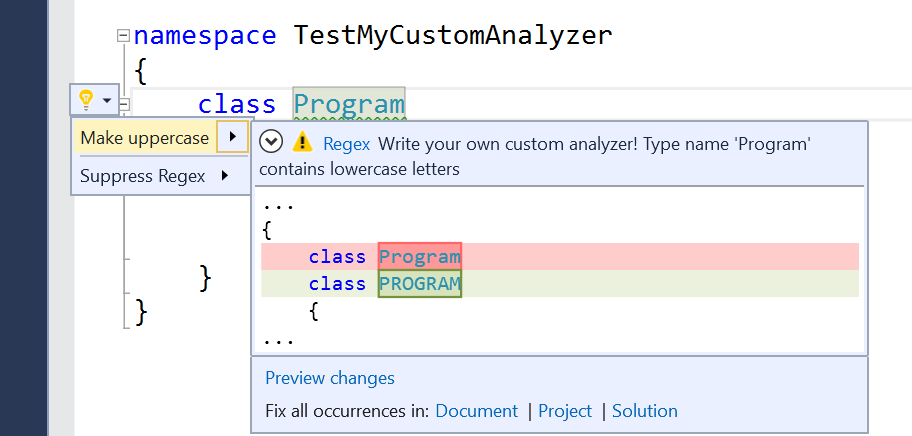Screen dimensions: 912x436
Task: Click the yellow warning triangle icon
Action: coord(302,141)
